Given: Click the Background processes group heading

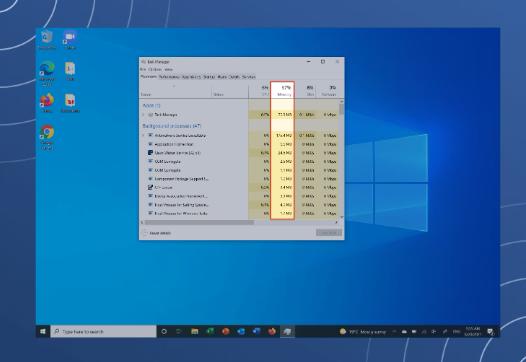Looking at the screenshot, I should [172, 126].
